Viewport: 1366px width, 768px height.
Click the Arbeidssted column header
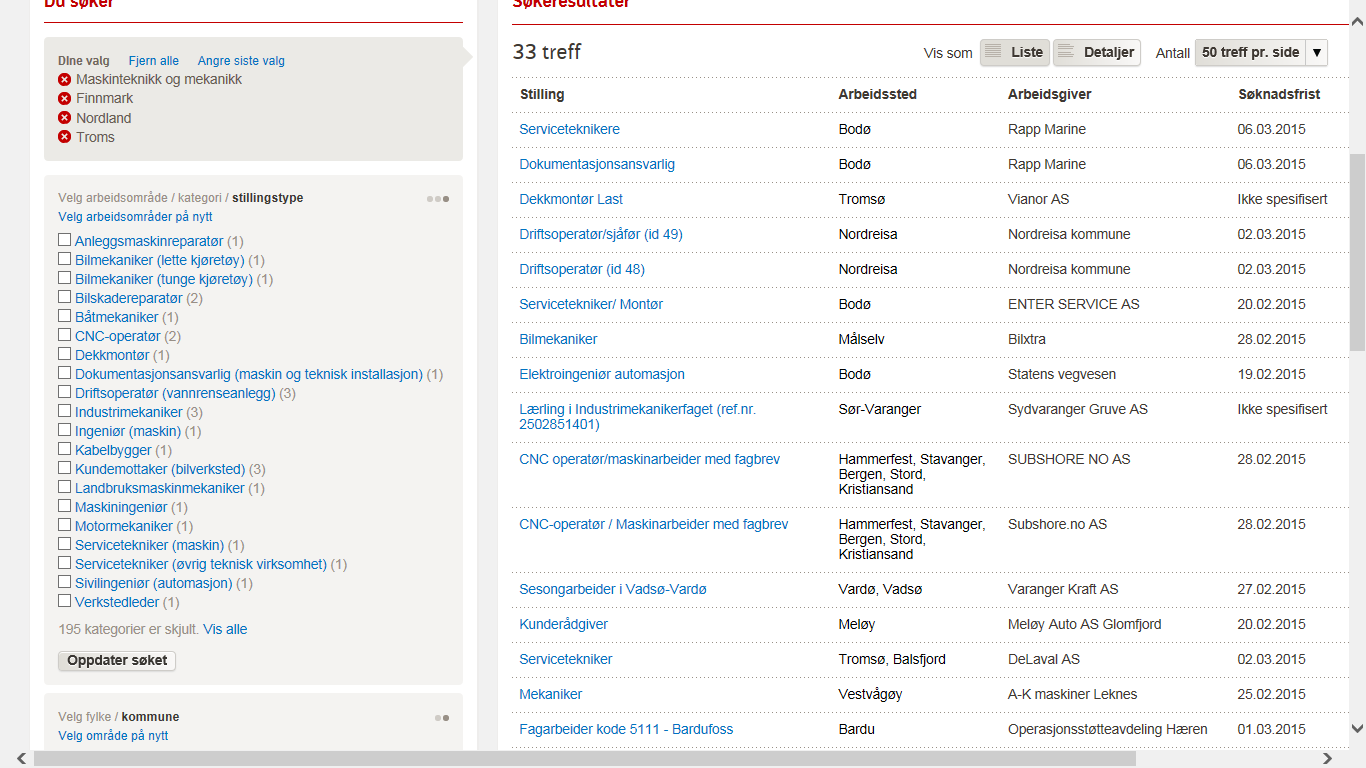coord(877,94)
